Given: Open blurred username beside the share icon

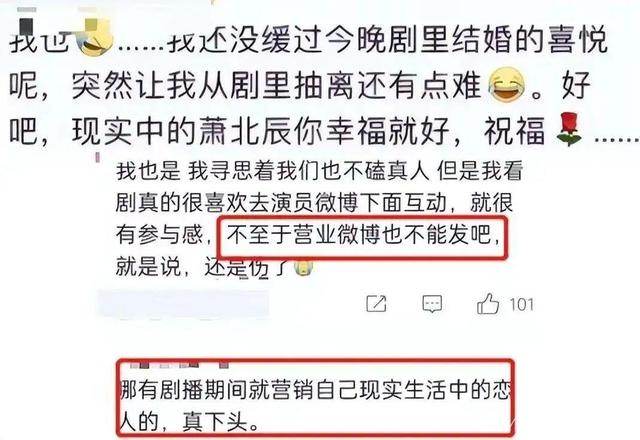Looking at the screenshot, I should pos(183,304).
